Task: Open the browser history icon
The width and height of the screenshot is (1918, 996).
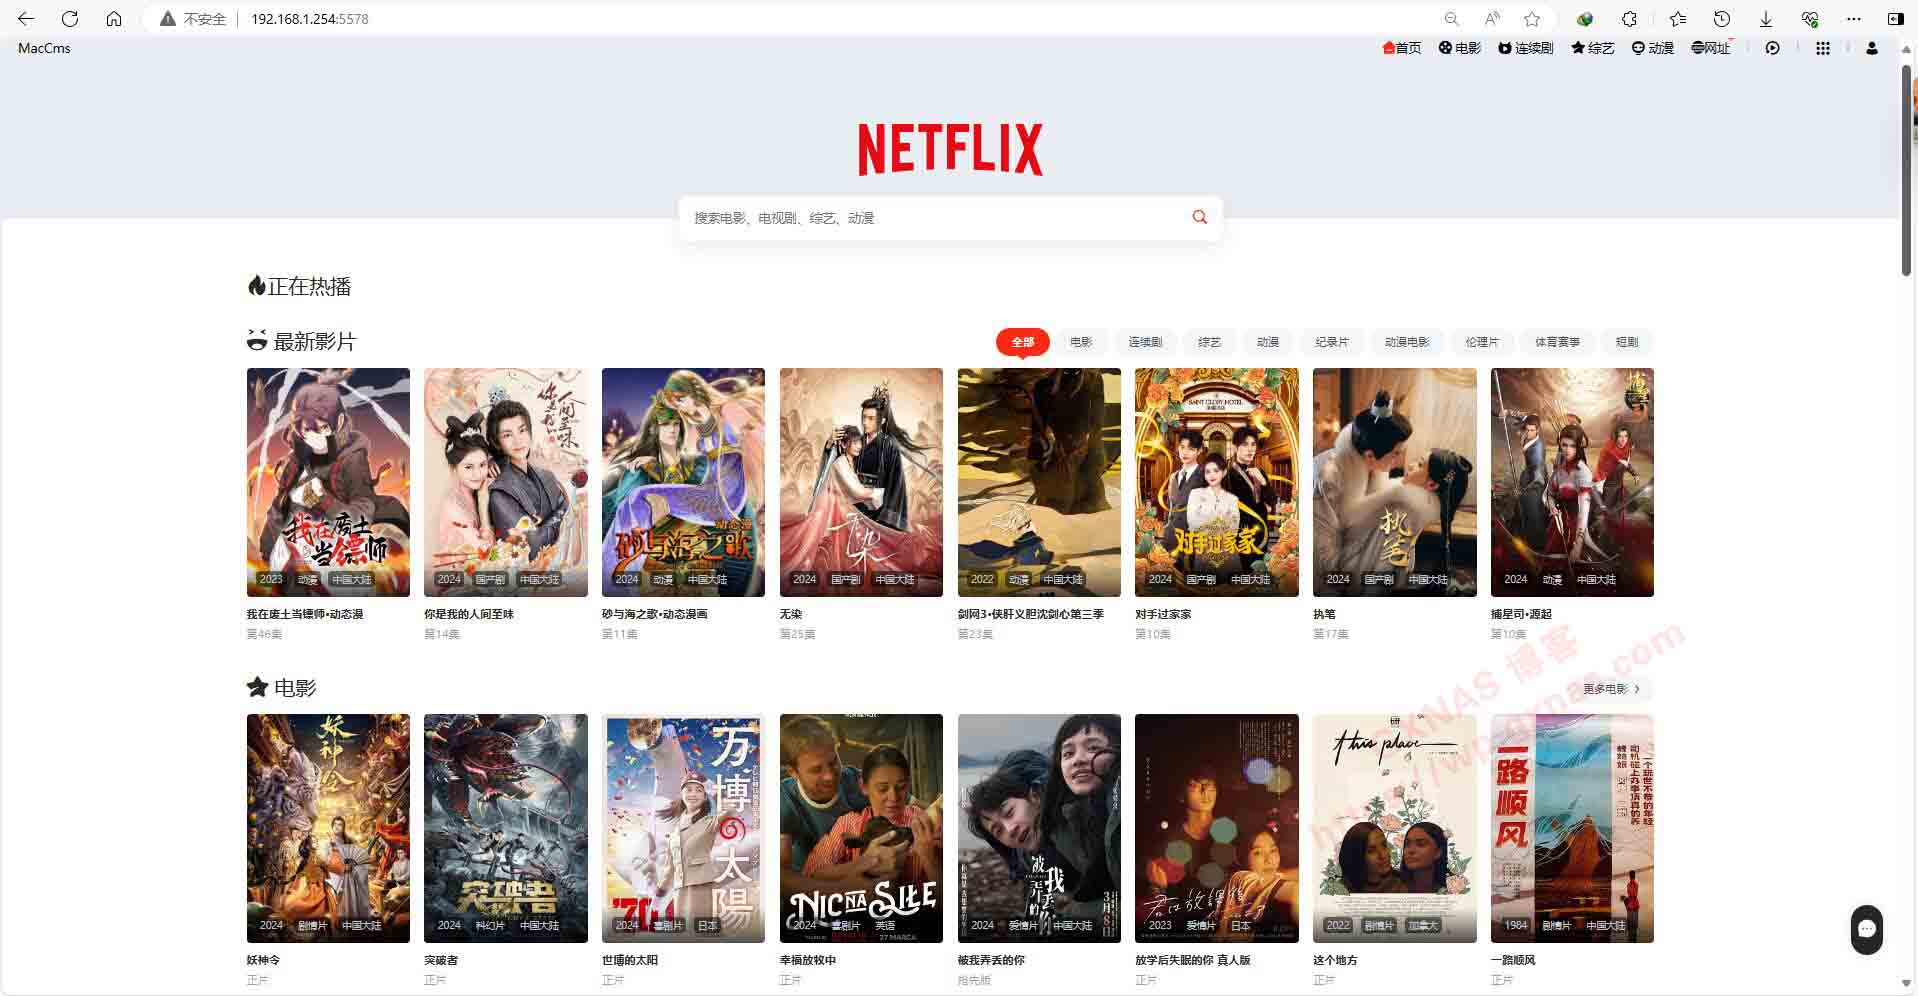Action: [1721, 19]
